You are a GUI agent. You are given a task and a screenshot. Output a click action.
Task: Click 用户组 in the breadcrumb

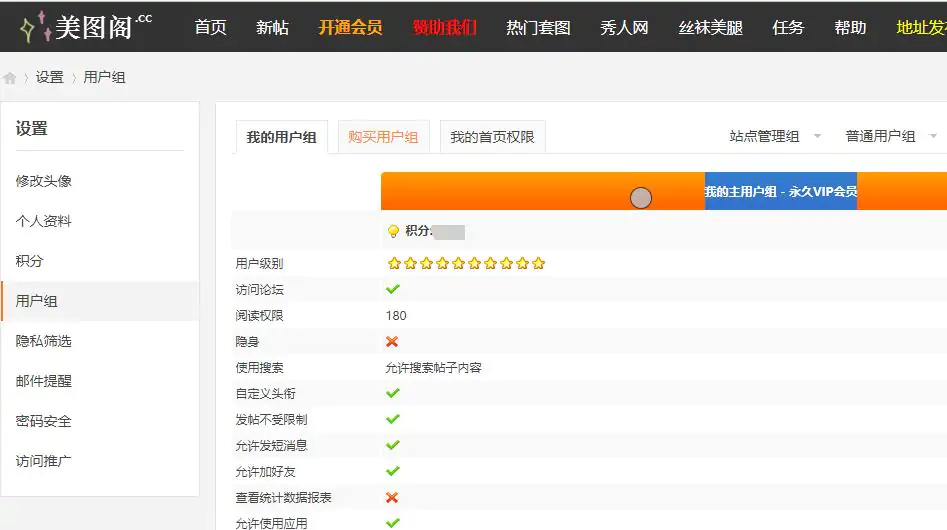point(104,77)
